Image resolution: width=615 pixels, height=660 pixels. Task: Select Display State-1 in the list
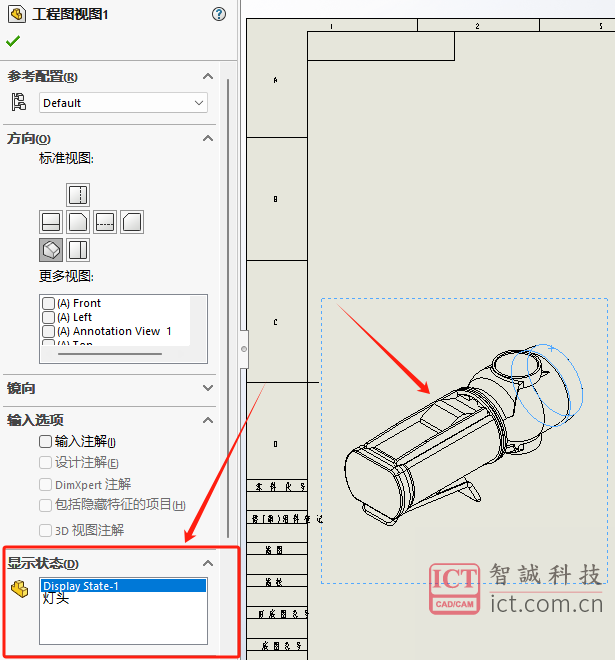(x=123, y=585)
